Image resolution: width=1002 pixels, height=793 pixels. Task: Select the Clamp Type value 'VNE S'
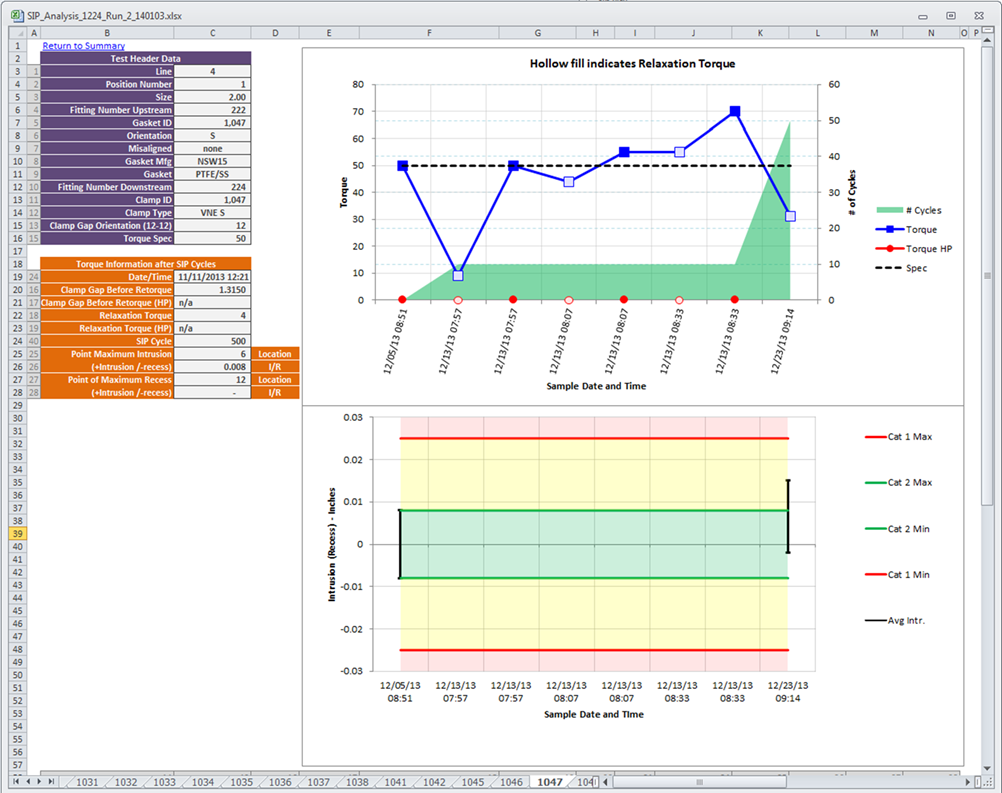tap(212, 213)
